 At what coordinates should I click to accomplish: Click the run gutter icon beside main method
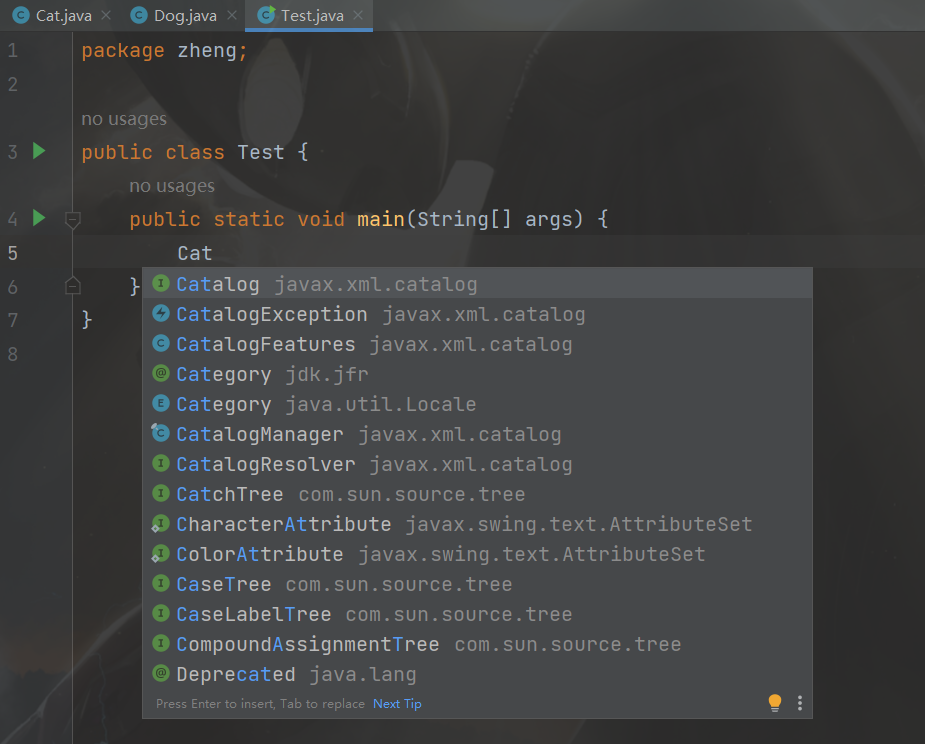[39, 218]
